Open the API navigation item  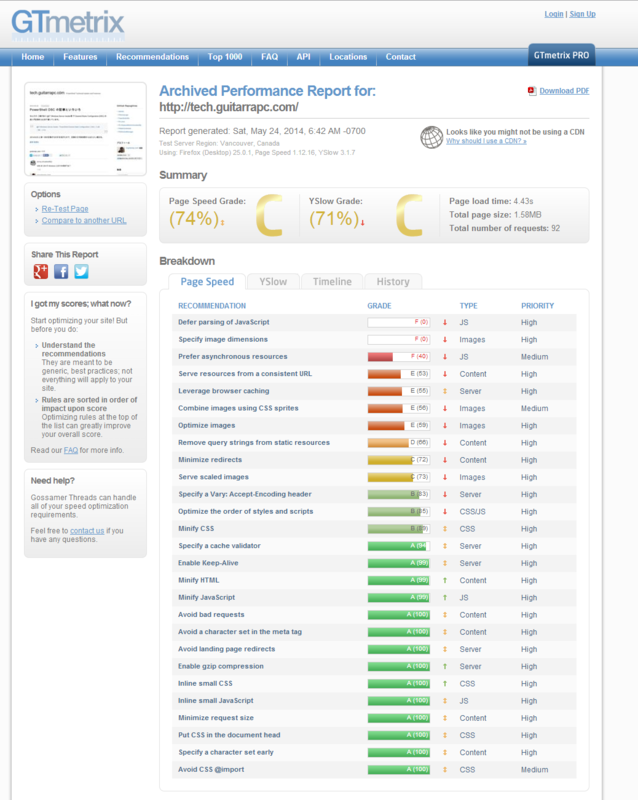[x=303, y=57]
